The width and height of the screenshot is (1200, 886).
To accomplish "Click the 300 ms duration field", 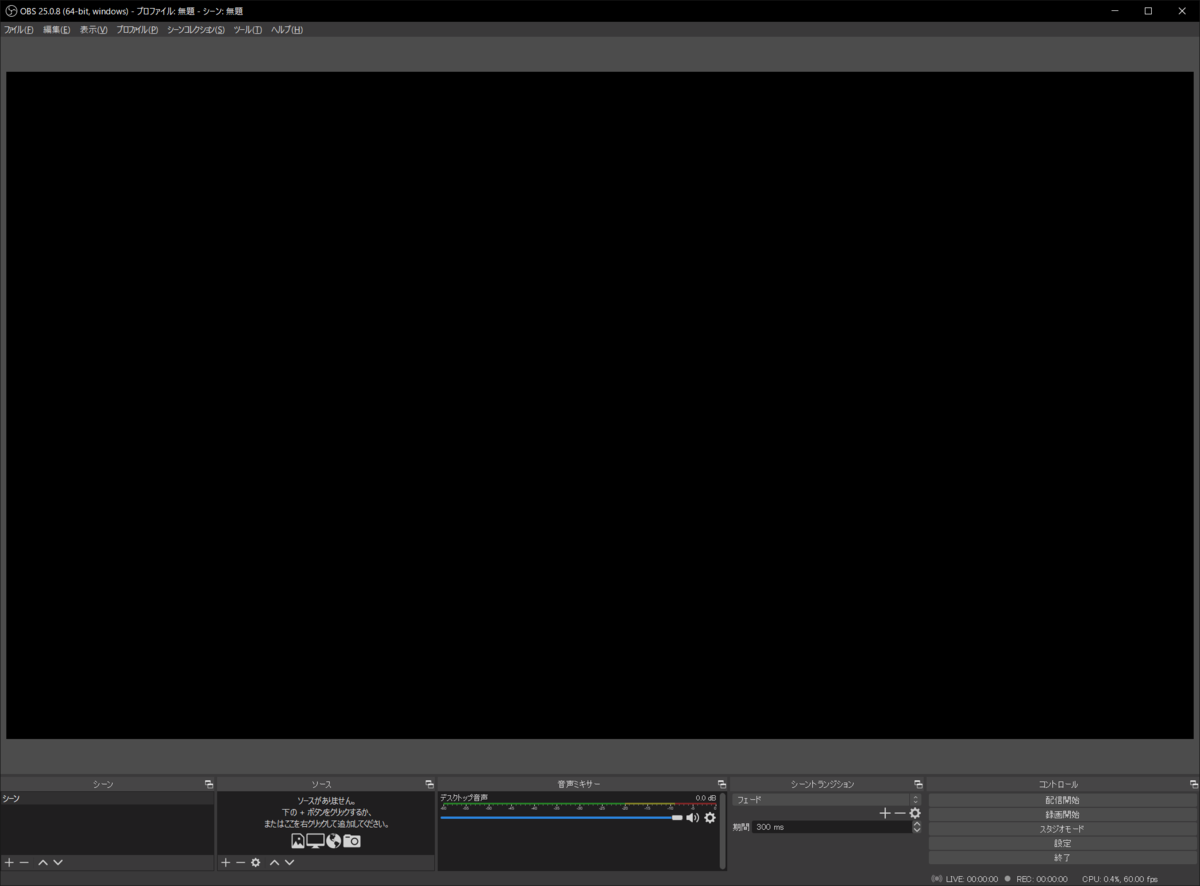I will pos(831,827).
